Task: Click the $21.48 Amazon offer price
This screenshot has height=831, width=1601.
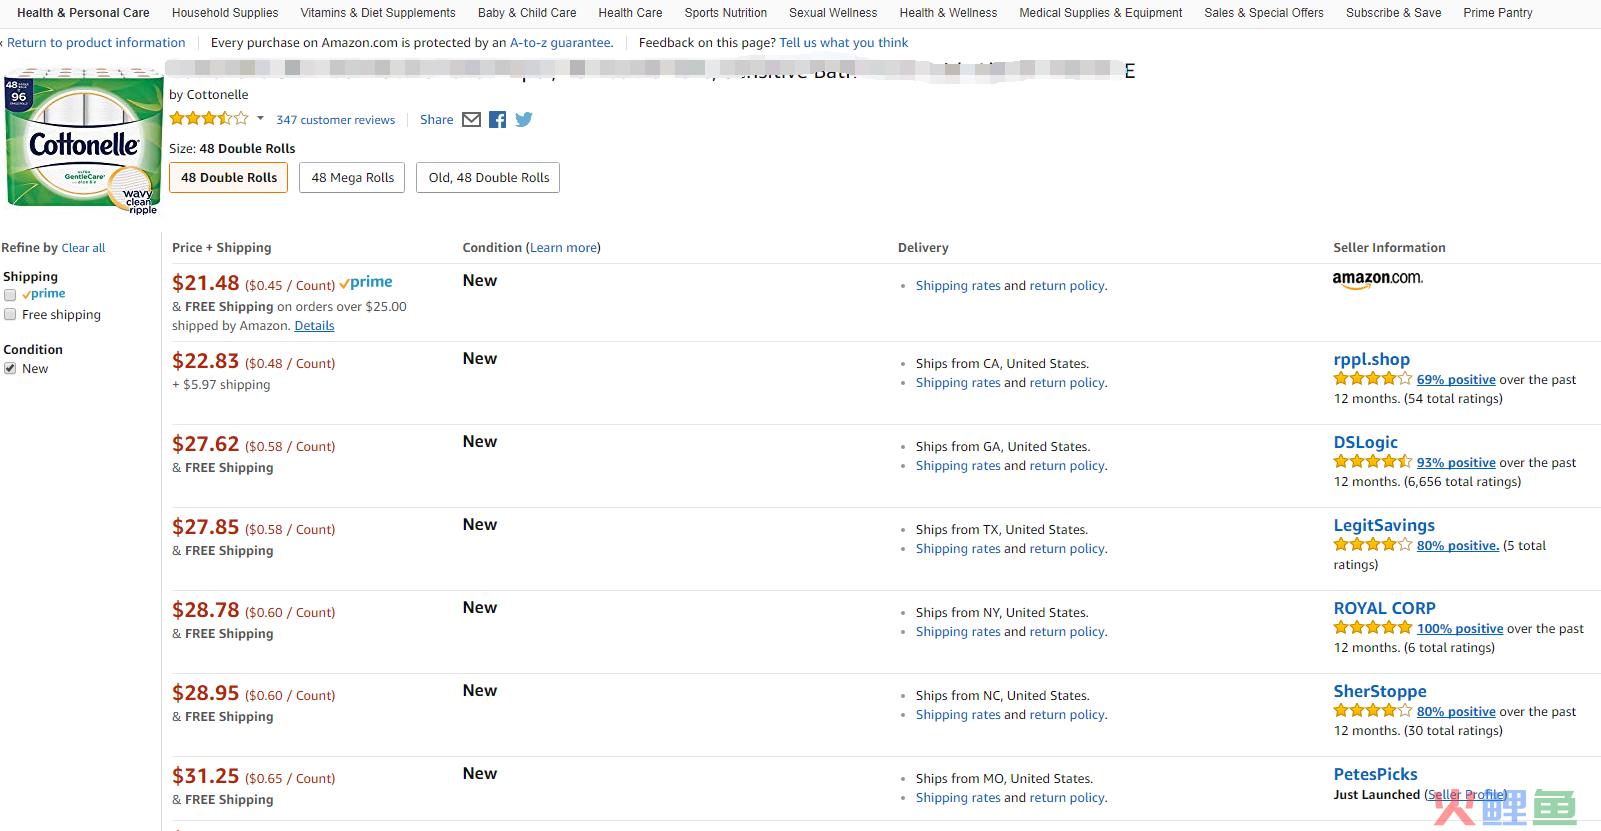Action: 206,283
